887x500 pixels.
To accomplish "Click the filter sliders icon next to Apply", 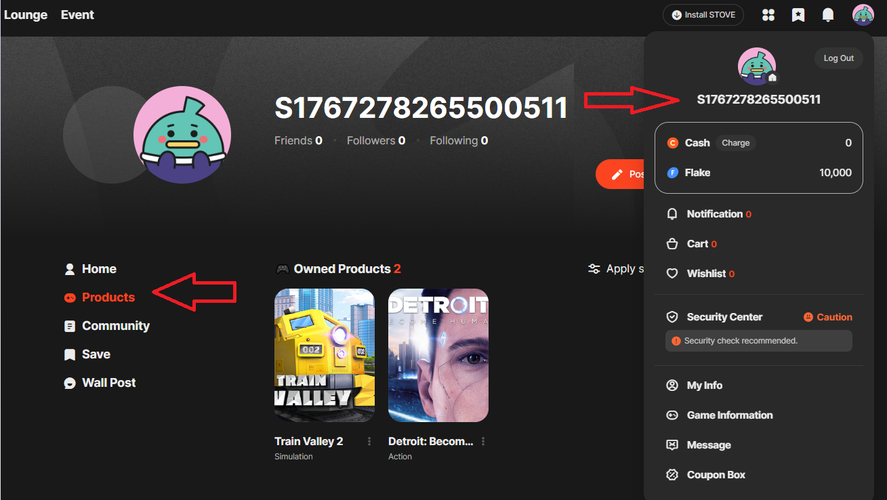I will [x=594, y=269].
